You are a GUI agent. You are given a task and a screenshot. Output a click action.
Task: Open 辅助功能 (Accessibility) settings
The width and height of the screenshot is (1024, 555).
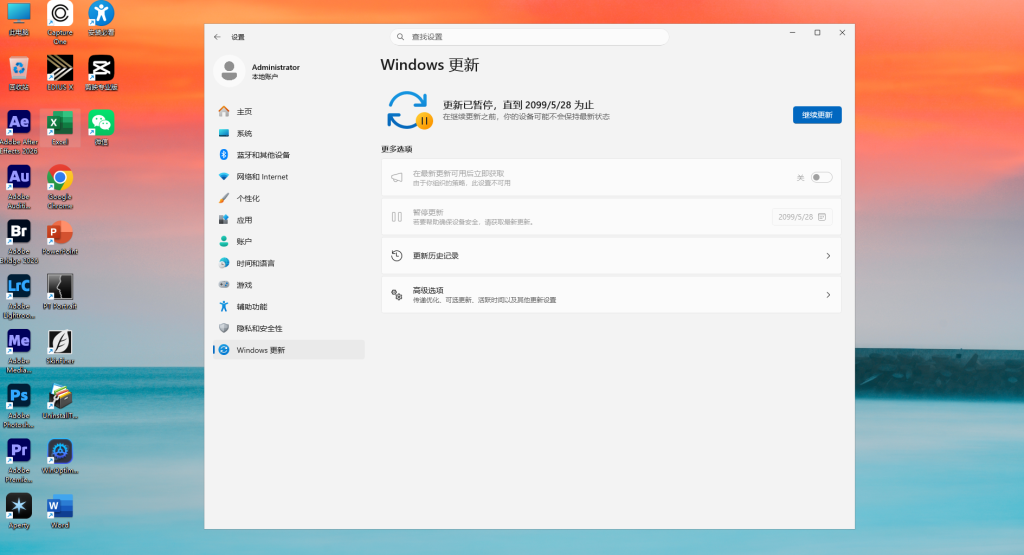pos(289,307)
